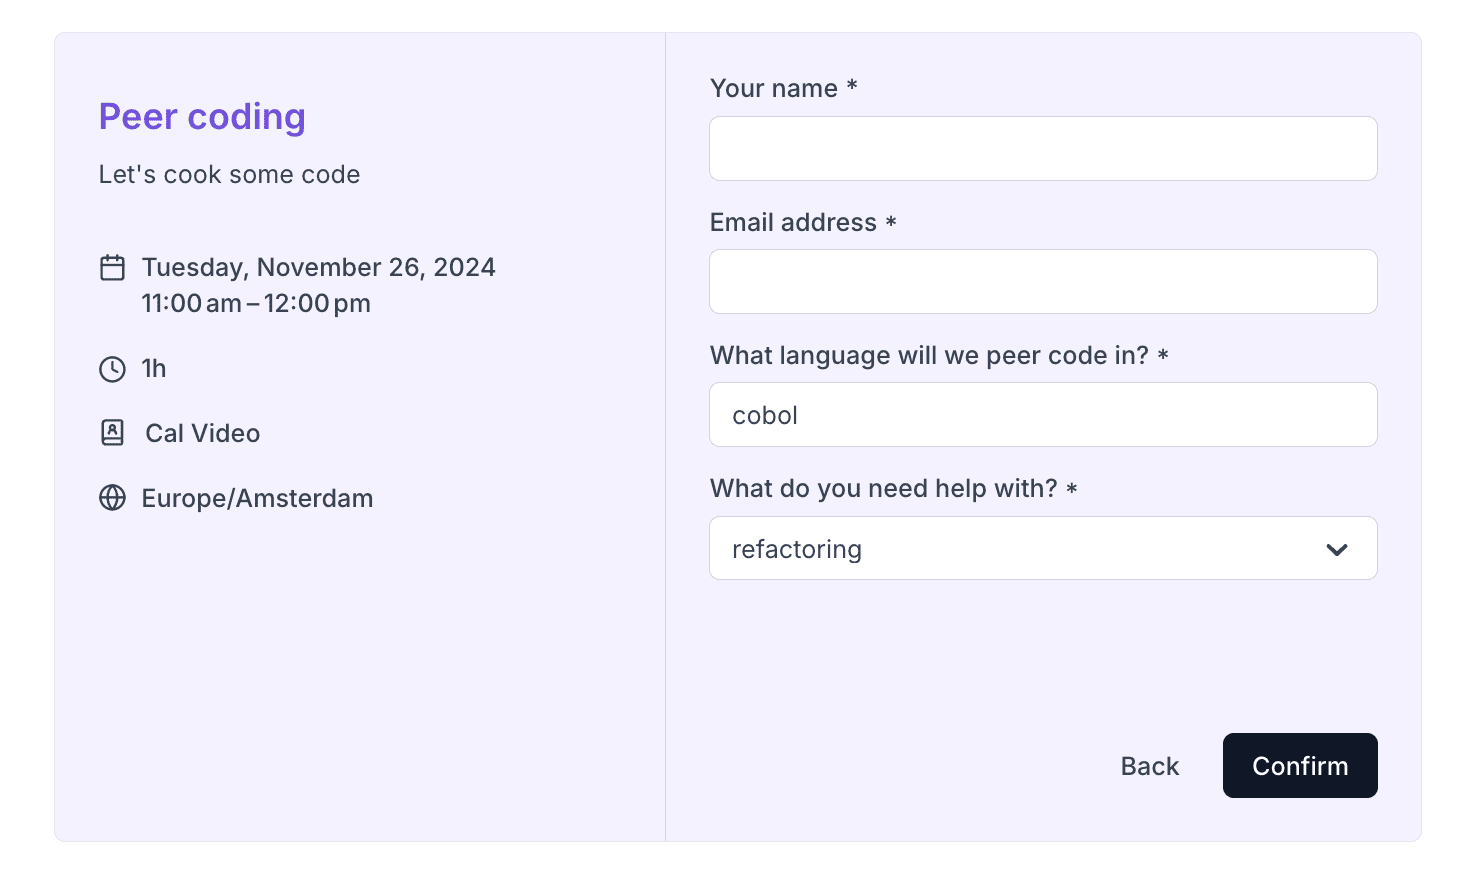This screenshot has width=1464, height=872.
Task: Click the 'What do you need help with?' label
Action: (883, 489)
